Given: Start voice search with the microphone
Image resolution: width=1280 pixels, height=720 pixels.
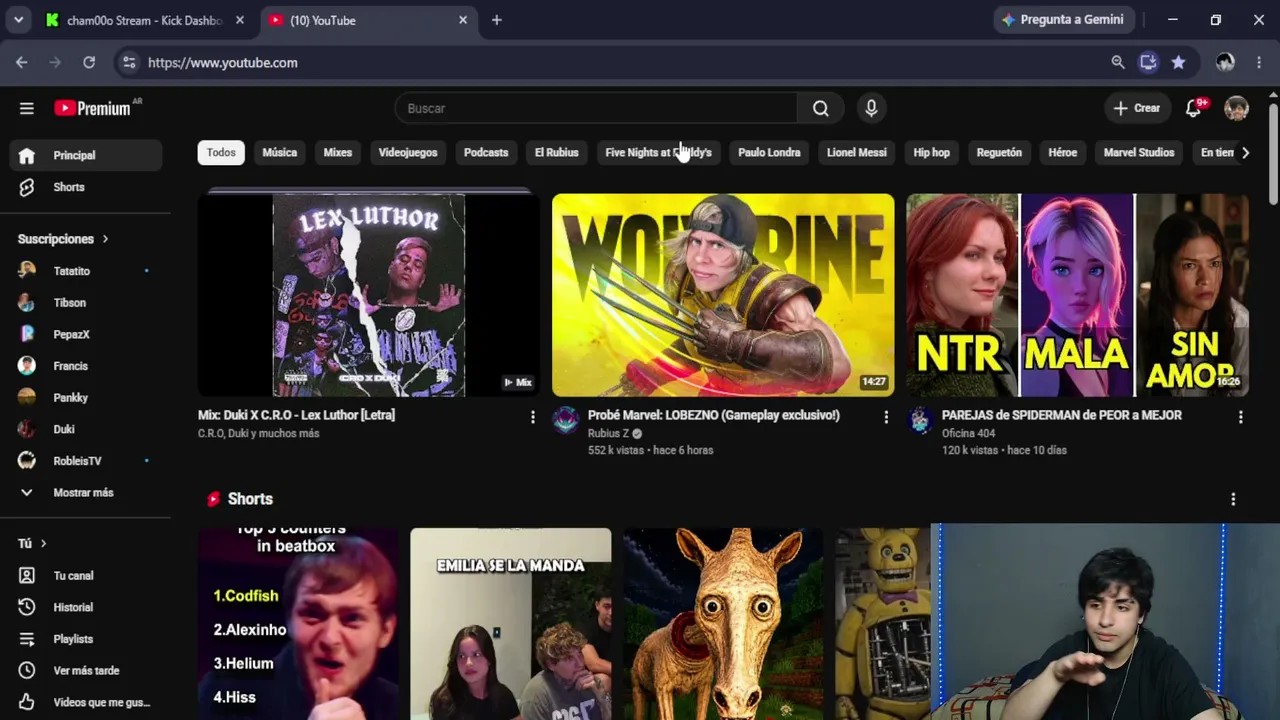Looking at the screenshot, I should tap(871, 108).
